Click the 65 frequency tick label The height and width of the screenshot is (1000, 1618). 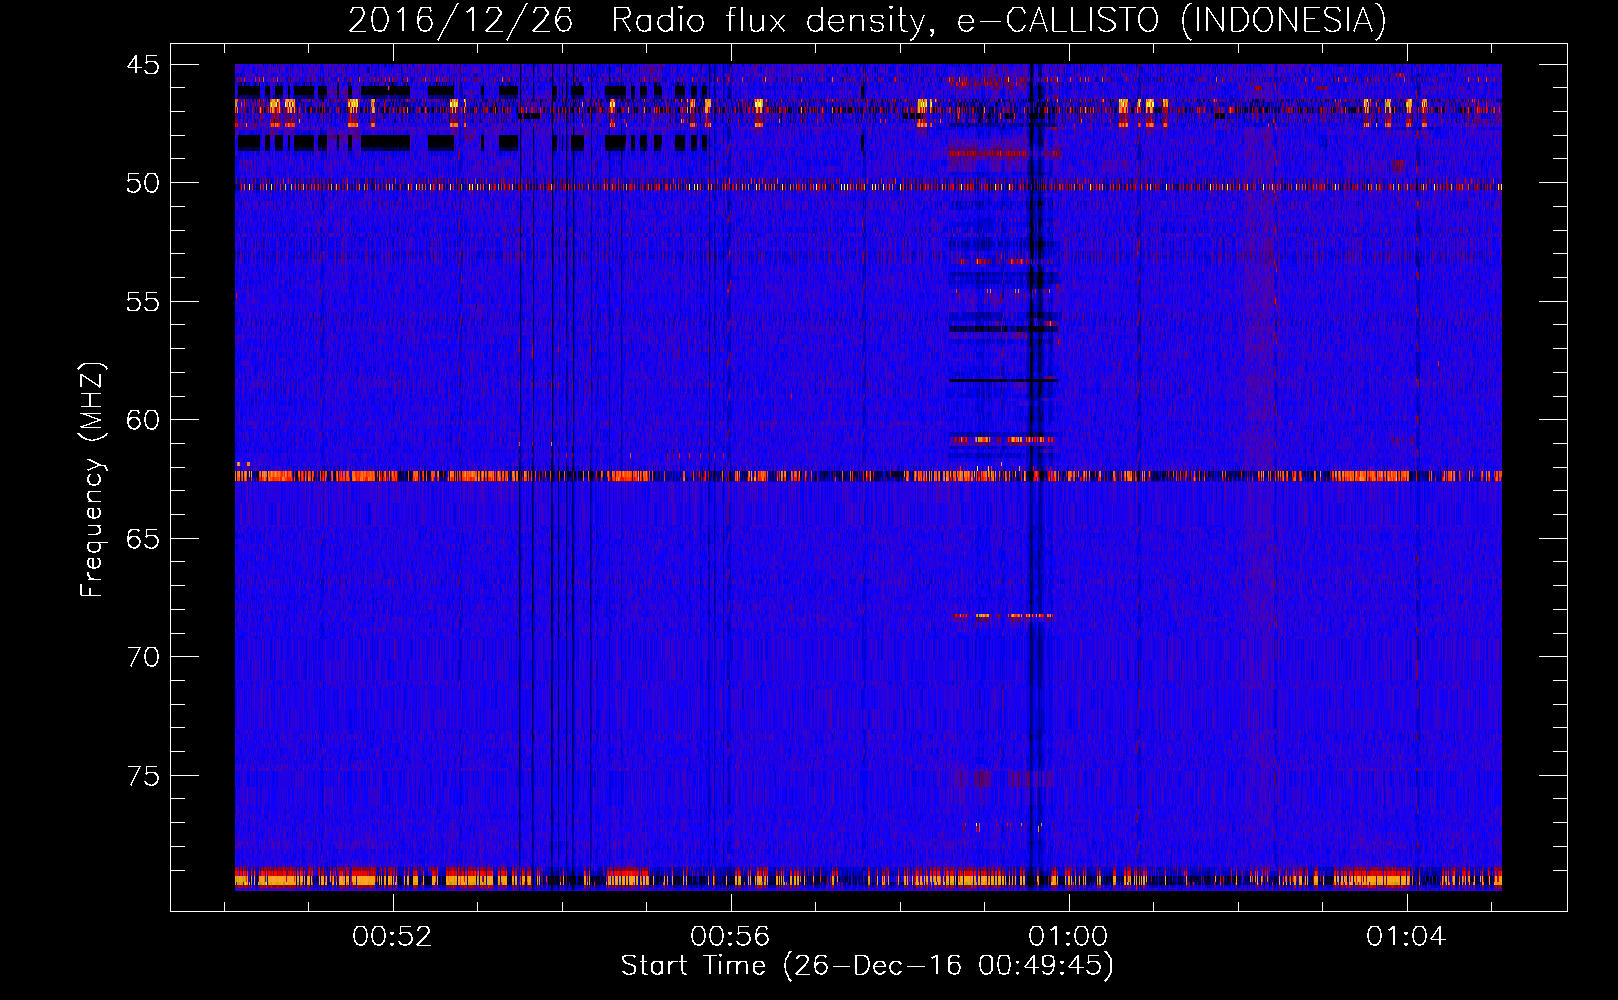click(142, 539)
